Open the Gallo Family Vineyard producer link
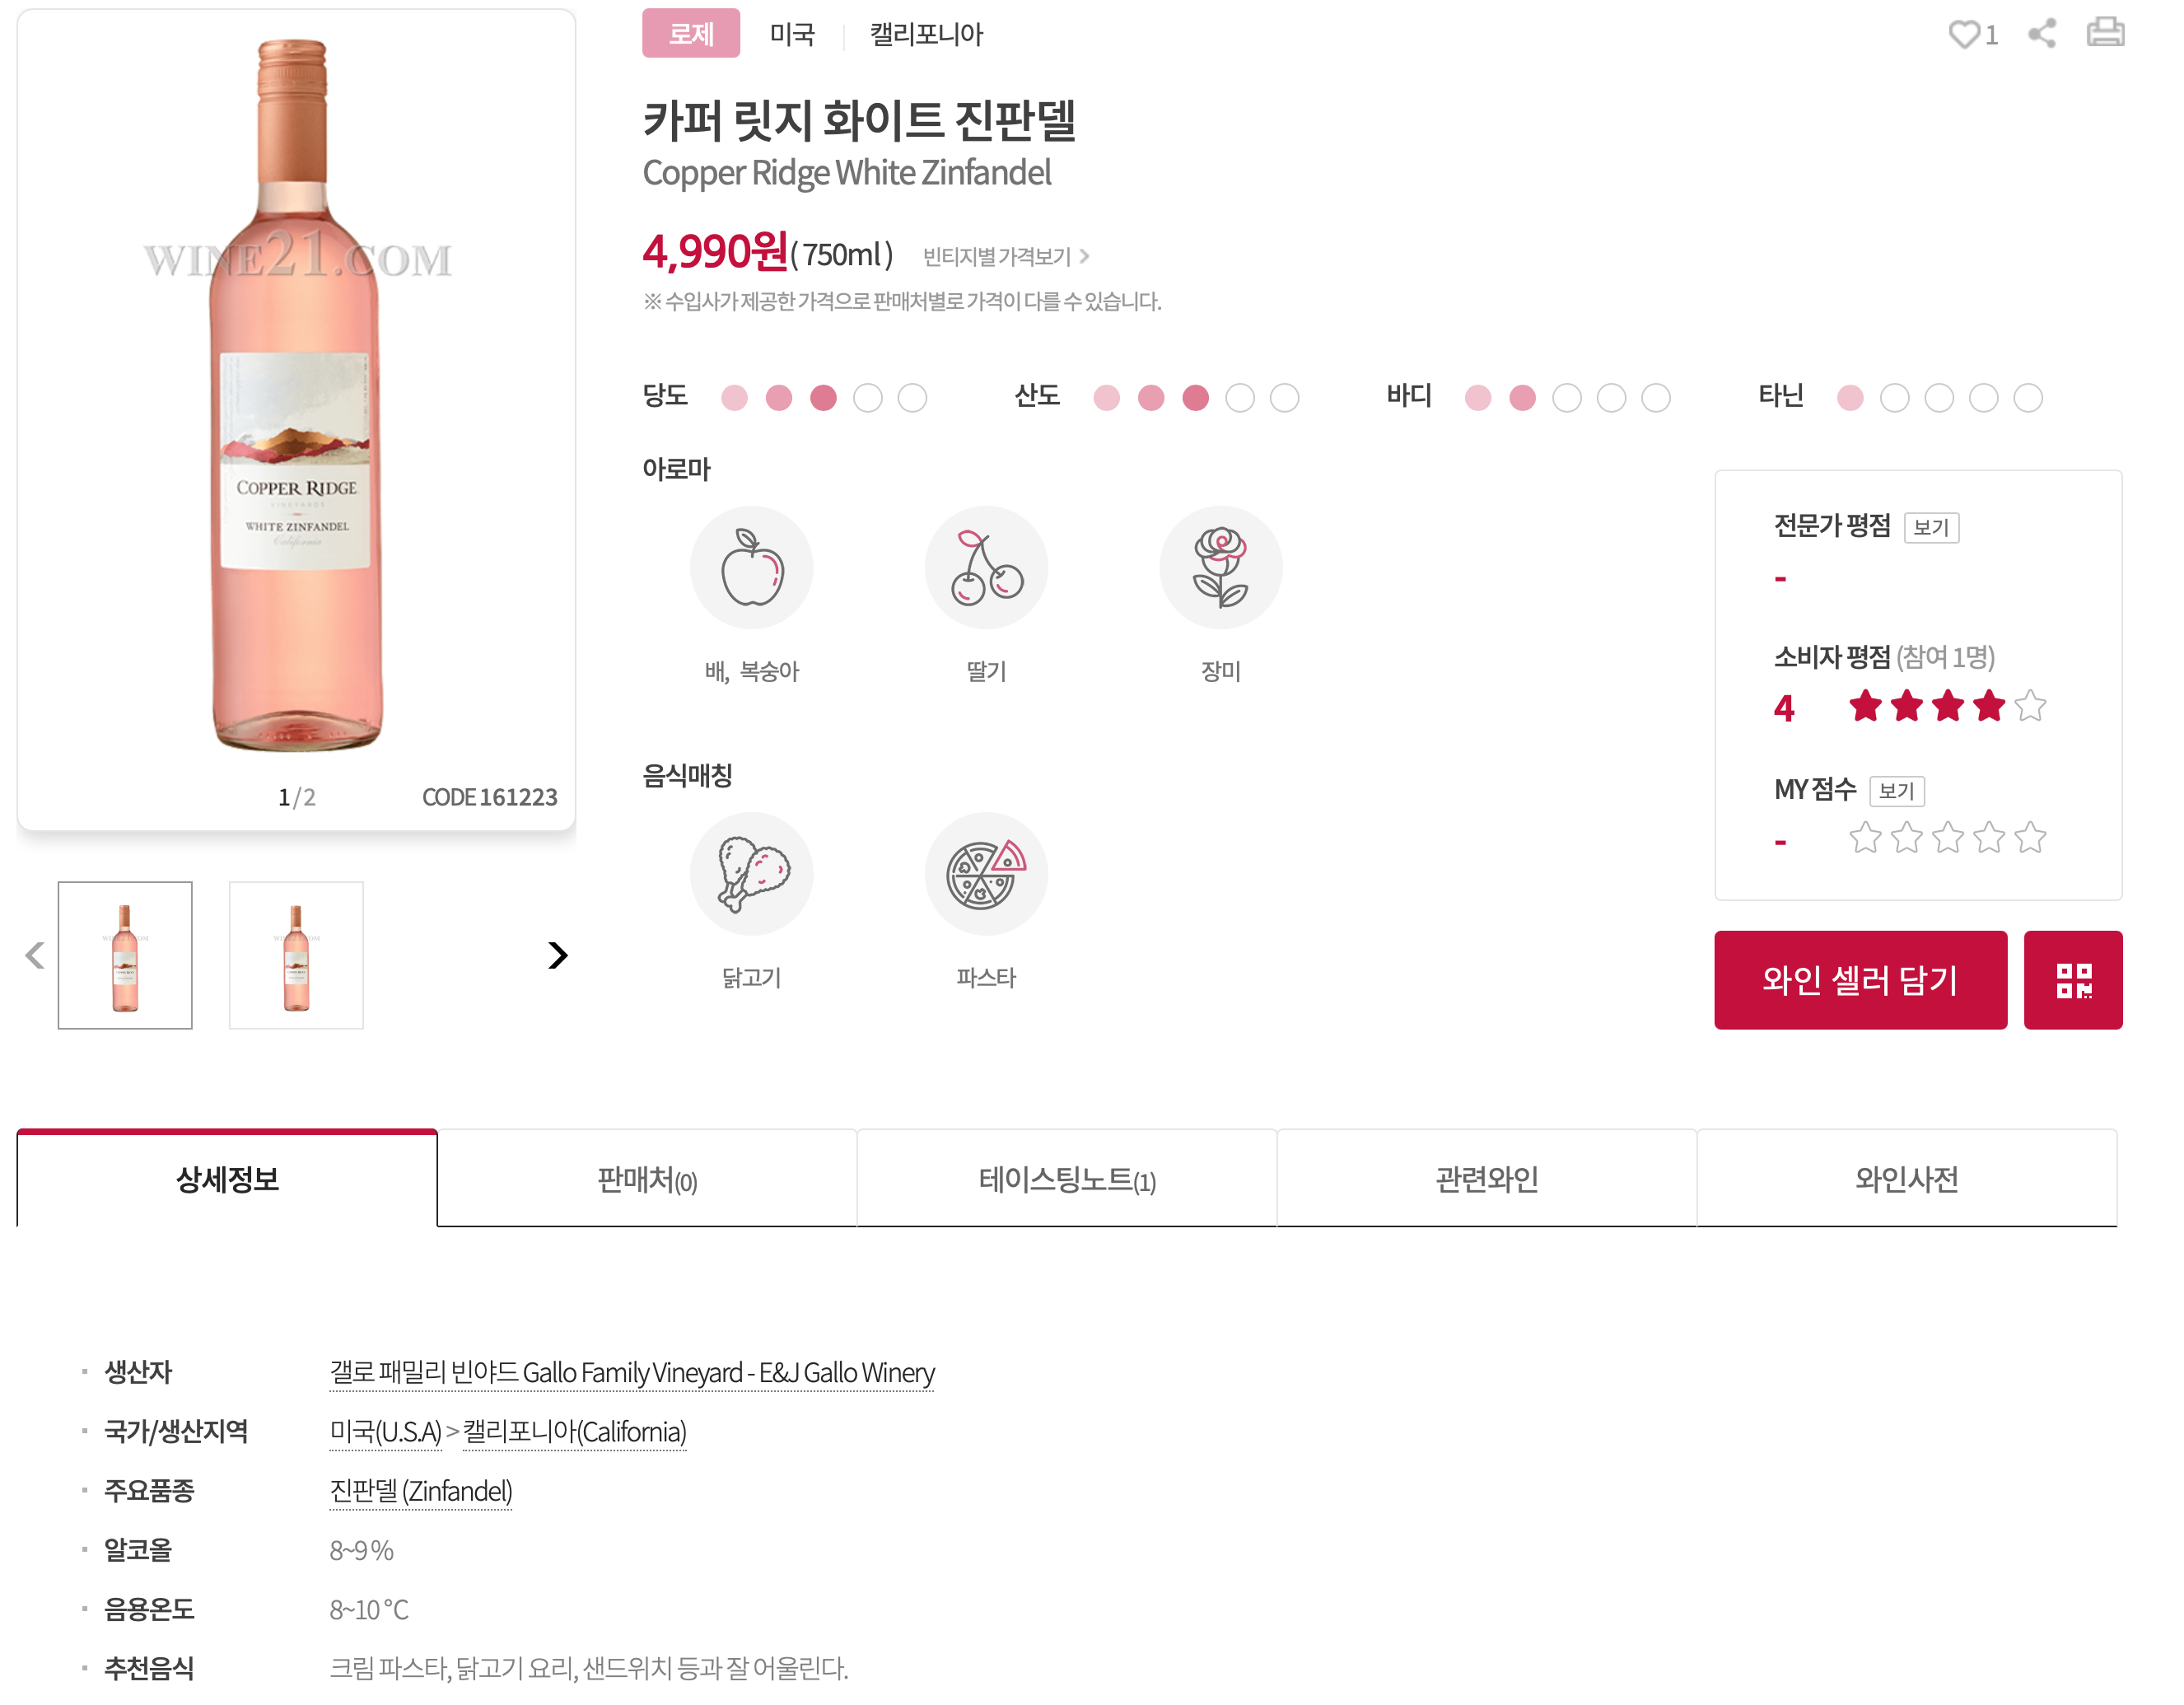This screenshot has height=1705, width=2184. click(x=631, y=1372)
